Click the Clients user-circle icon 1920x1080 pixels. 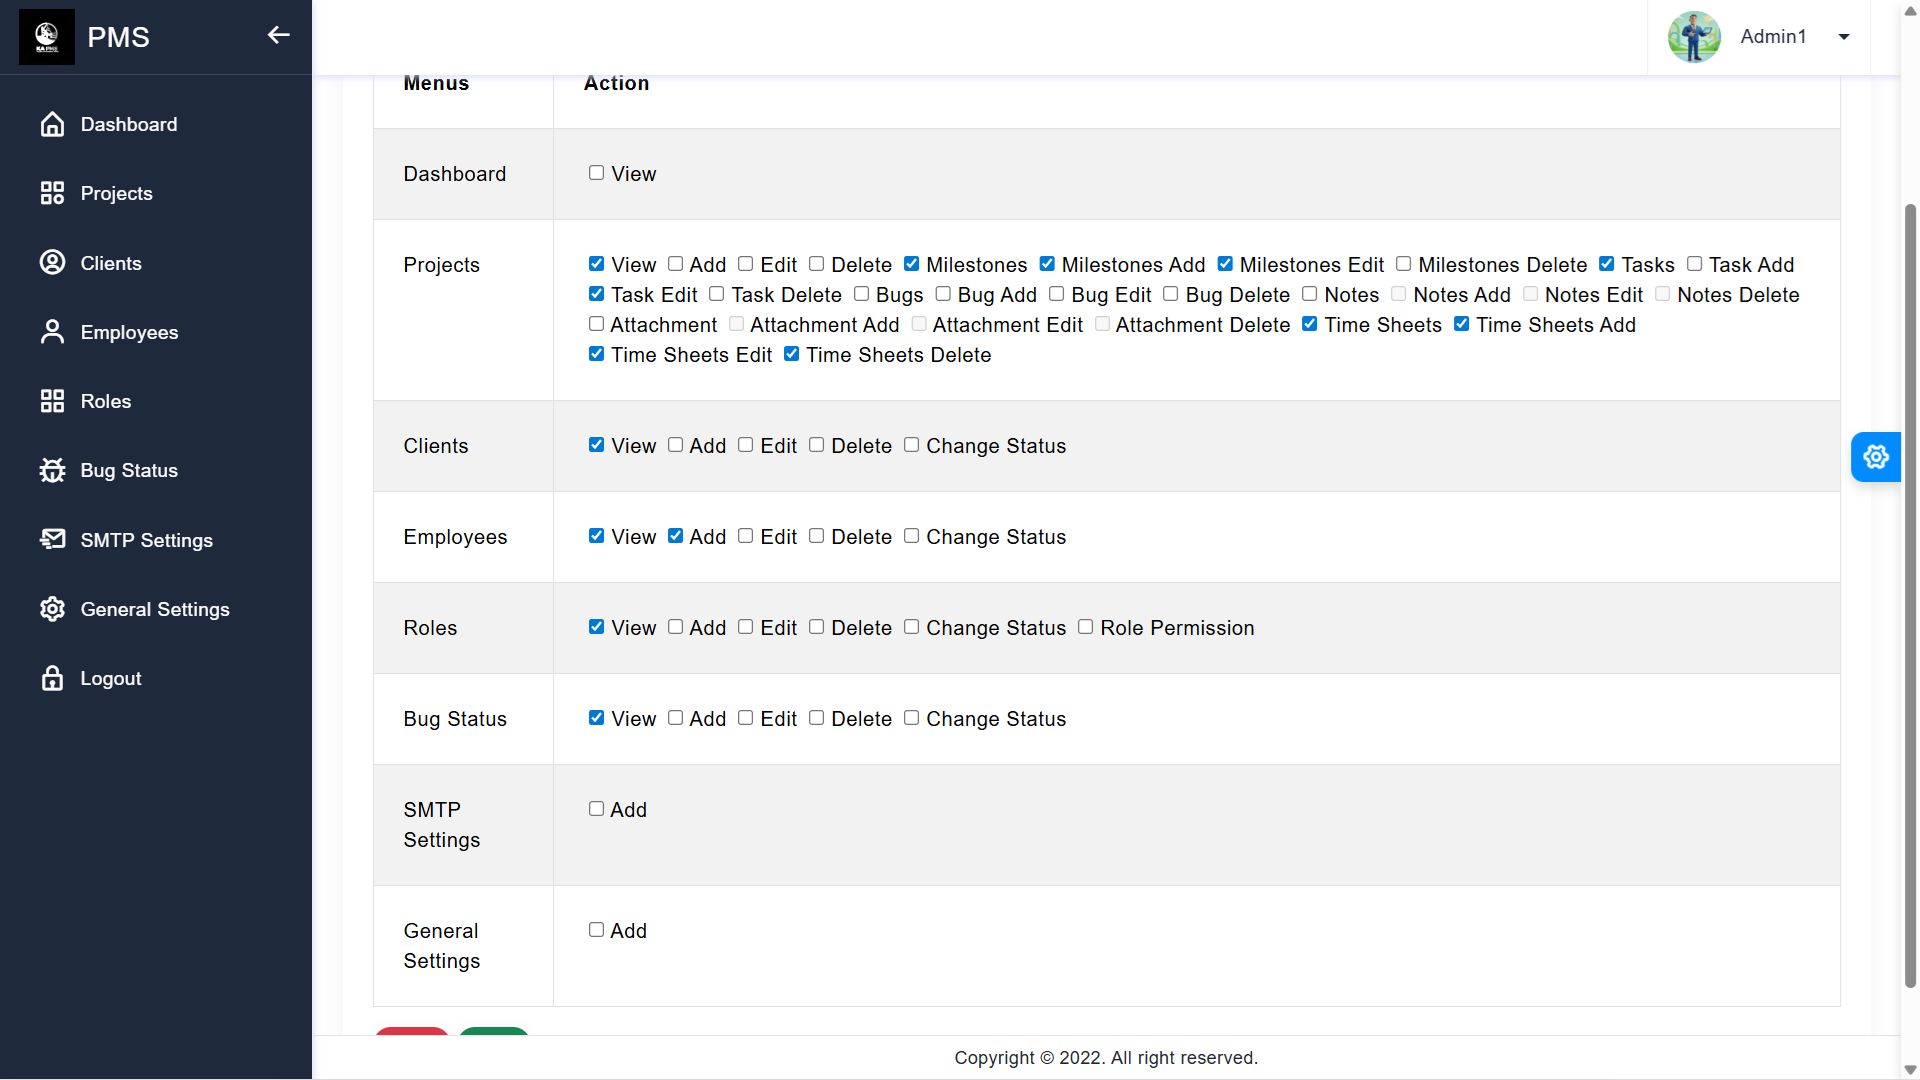click(52, 263)
